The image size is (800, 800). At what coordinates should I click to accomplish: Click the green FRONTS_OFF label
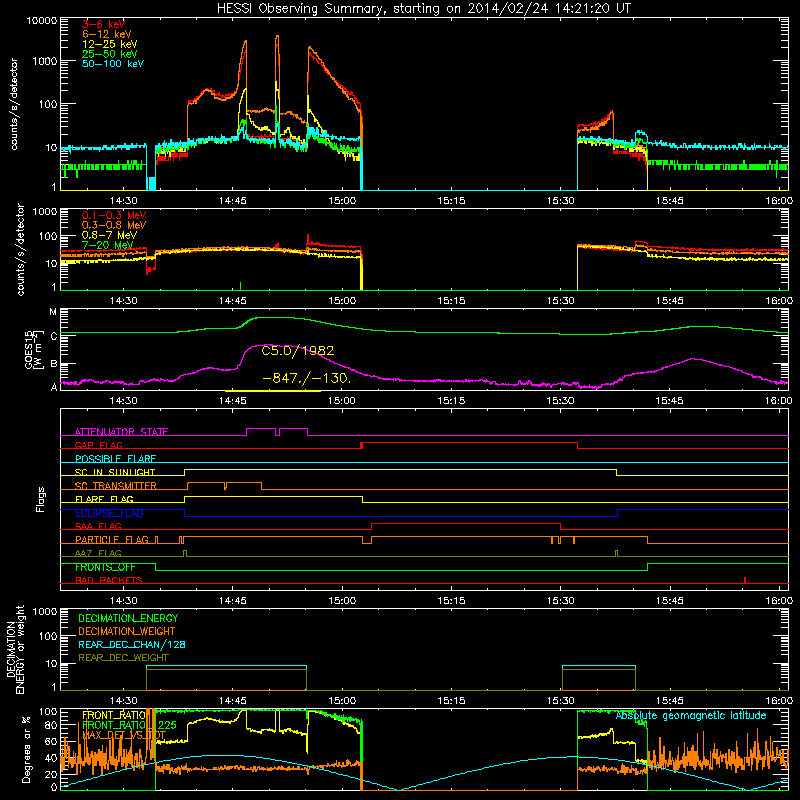point(105,567)
